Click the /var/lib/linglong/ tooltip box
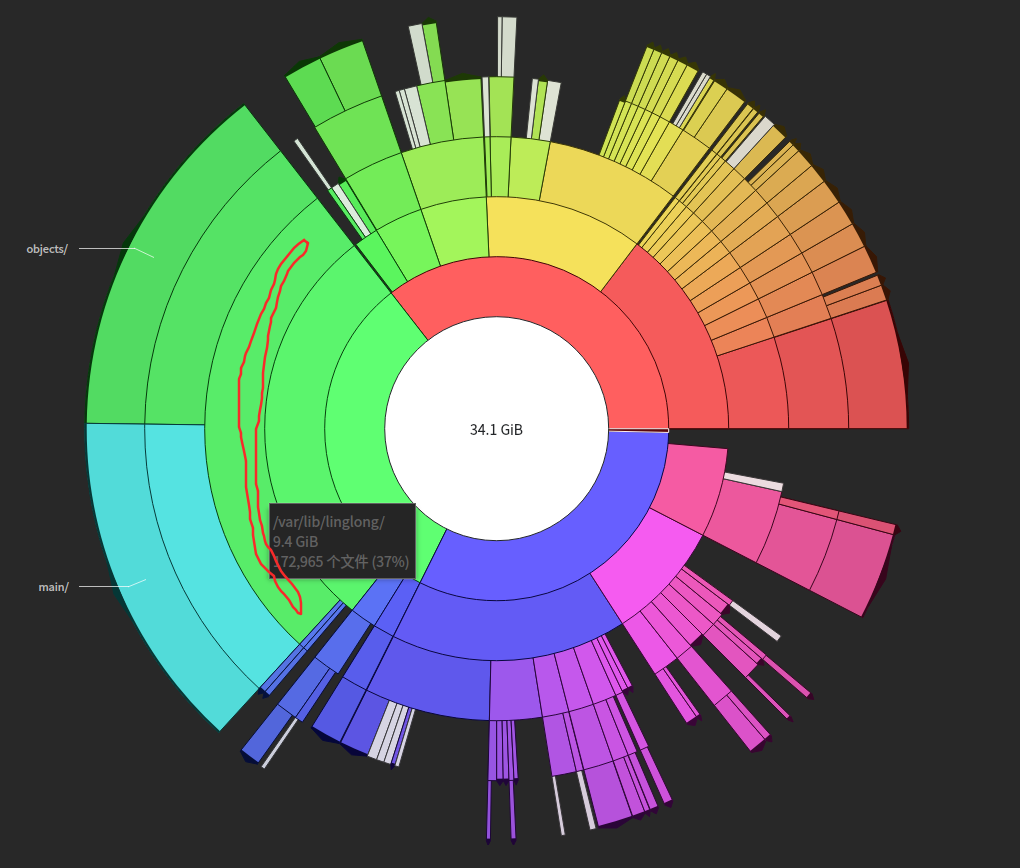Image resolution: width=1020 pixels, height=868 pixels. click(x=342, y=541)
